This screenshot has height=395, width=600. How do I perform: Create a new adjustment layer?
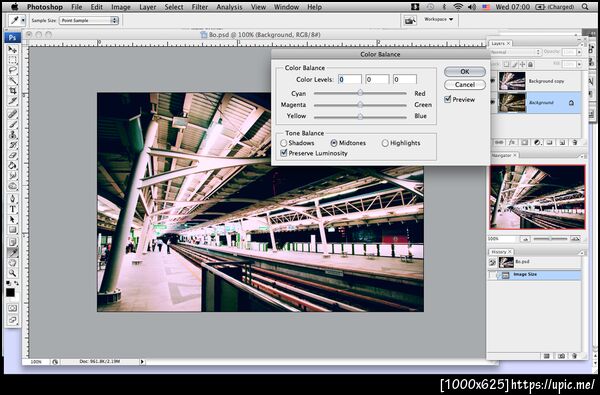537,142
